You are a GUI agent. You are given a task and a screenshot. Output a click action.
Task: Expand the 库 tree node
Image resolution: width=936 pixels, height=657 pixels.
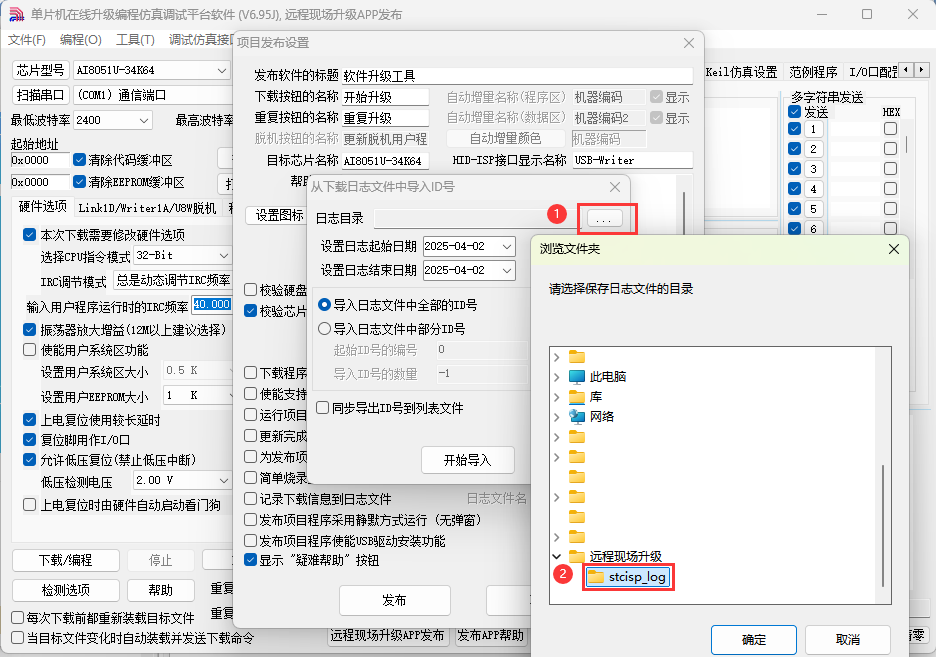coord(556,397)
